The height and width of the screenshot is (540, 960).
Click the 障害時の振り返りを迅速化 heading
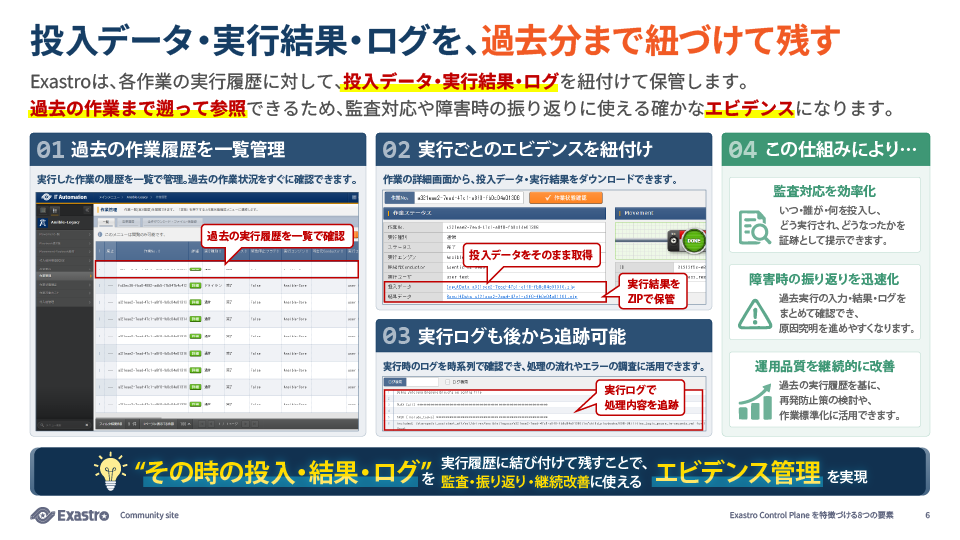click(824, 279)
